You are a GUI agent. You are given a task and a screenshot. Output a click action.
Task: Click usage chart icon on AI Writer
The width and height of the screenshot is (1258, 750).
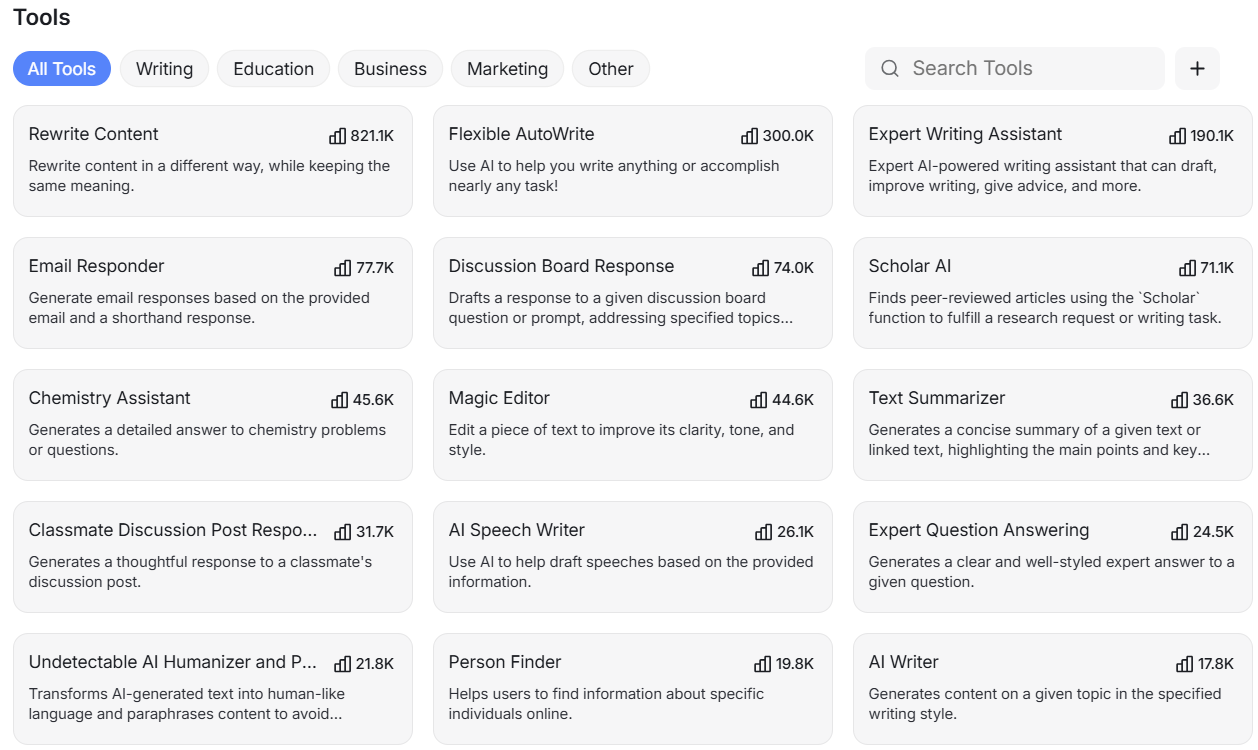point(1185,664)
